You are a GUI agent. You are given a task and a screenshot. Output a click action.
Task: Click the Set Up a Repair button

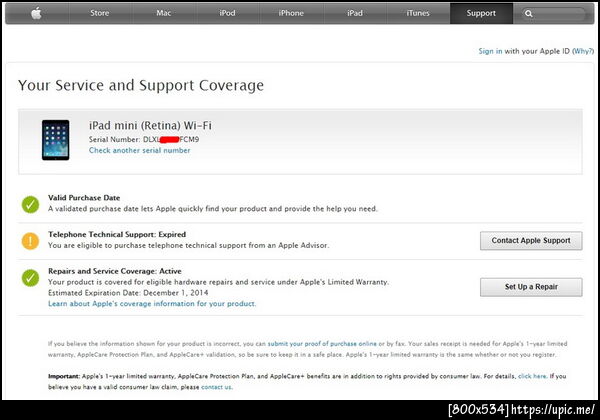(531, 287)
